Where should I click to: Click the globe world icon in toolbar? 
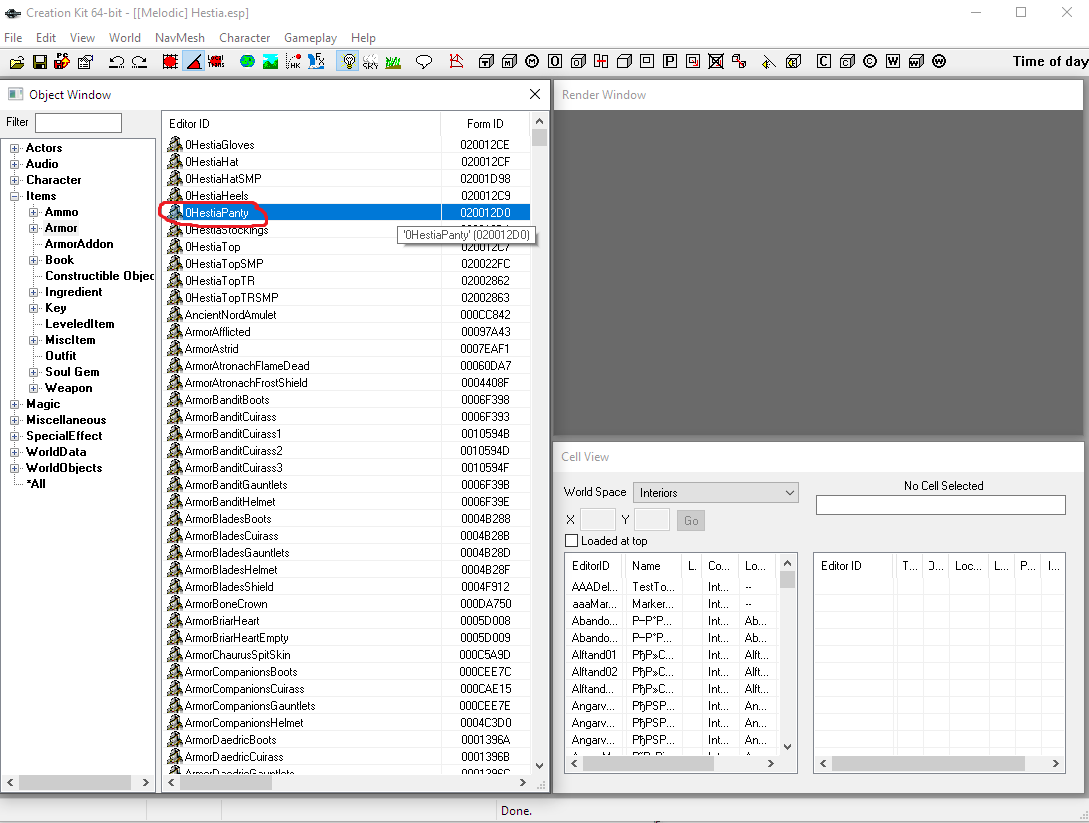(247, 62)
